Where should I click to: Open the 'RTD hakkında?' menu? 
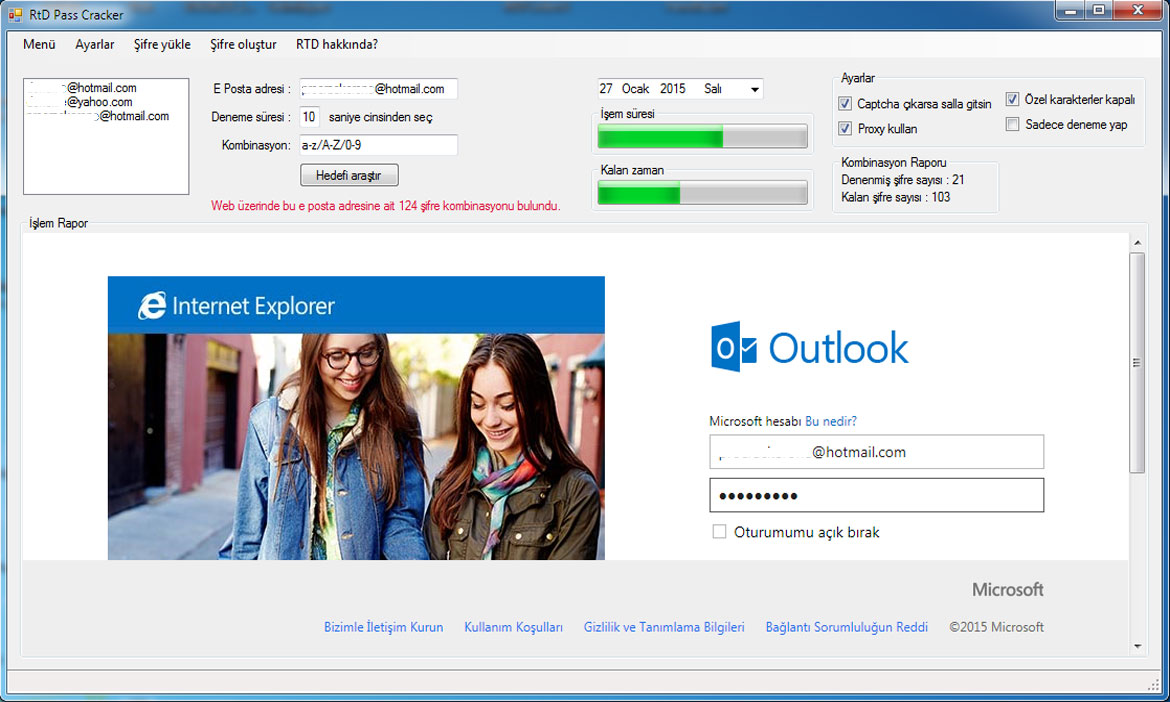(x=337, y=45)
